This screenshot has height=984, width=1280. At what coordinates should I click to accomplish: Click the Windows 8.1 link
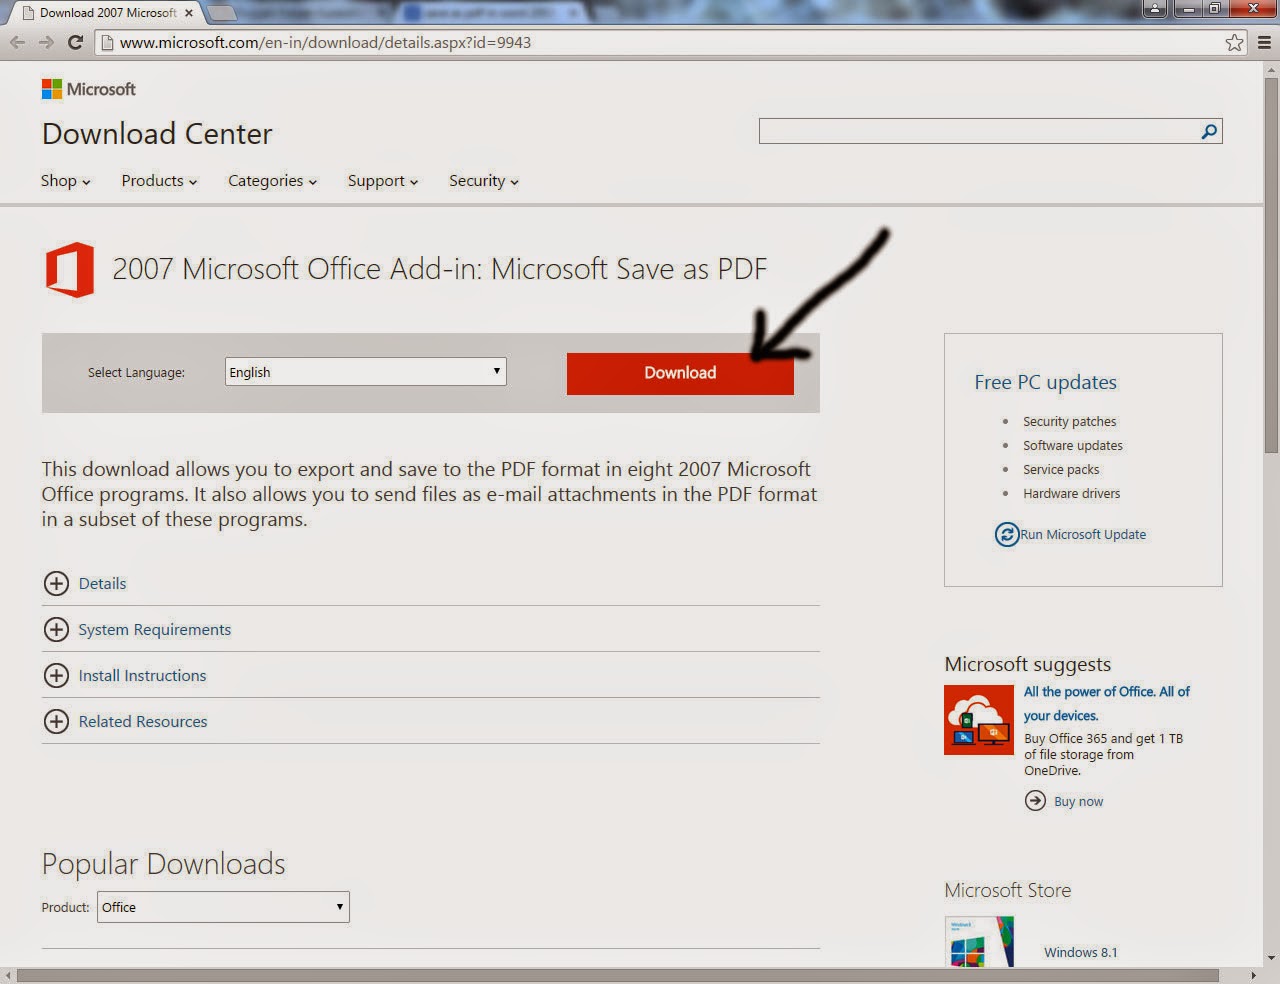tap(1081, 952)
